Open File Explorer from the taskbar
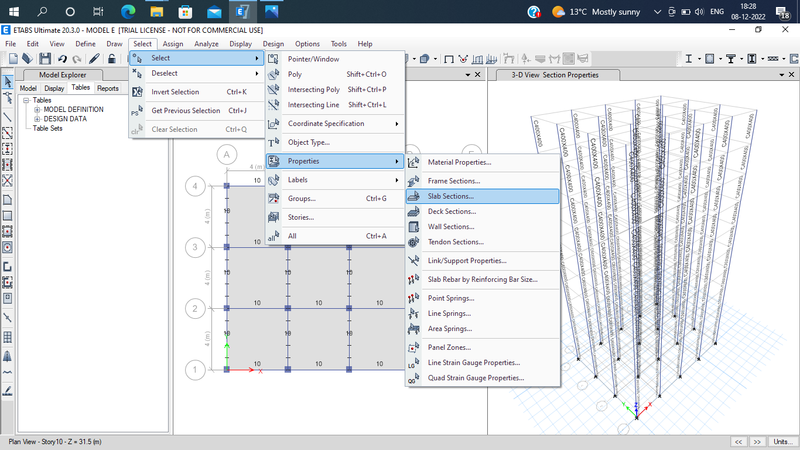The width and height of the screenshot is (800, 450). click(x=157, y=11)
